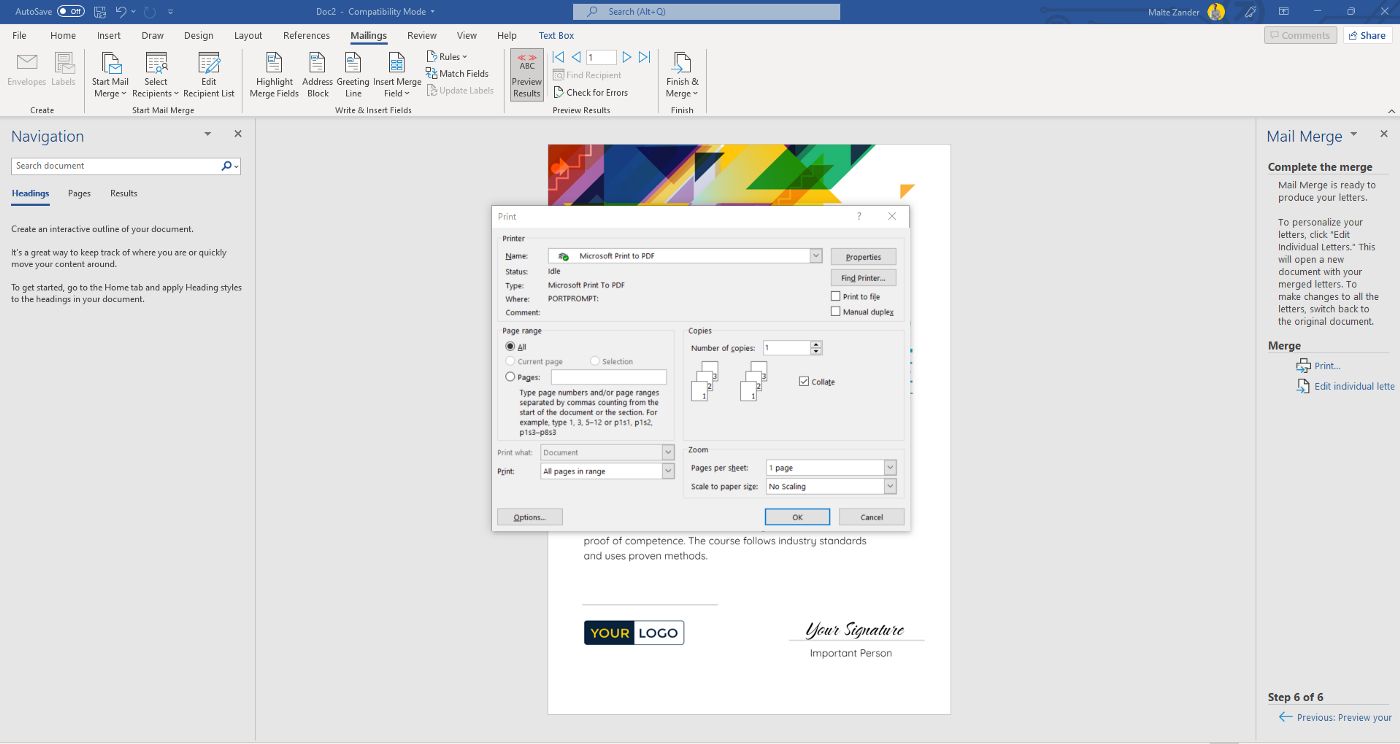Screen dimensions: 1400x744
Task: Open the Envelopes creation tool
Action: coord(26,70)
